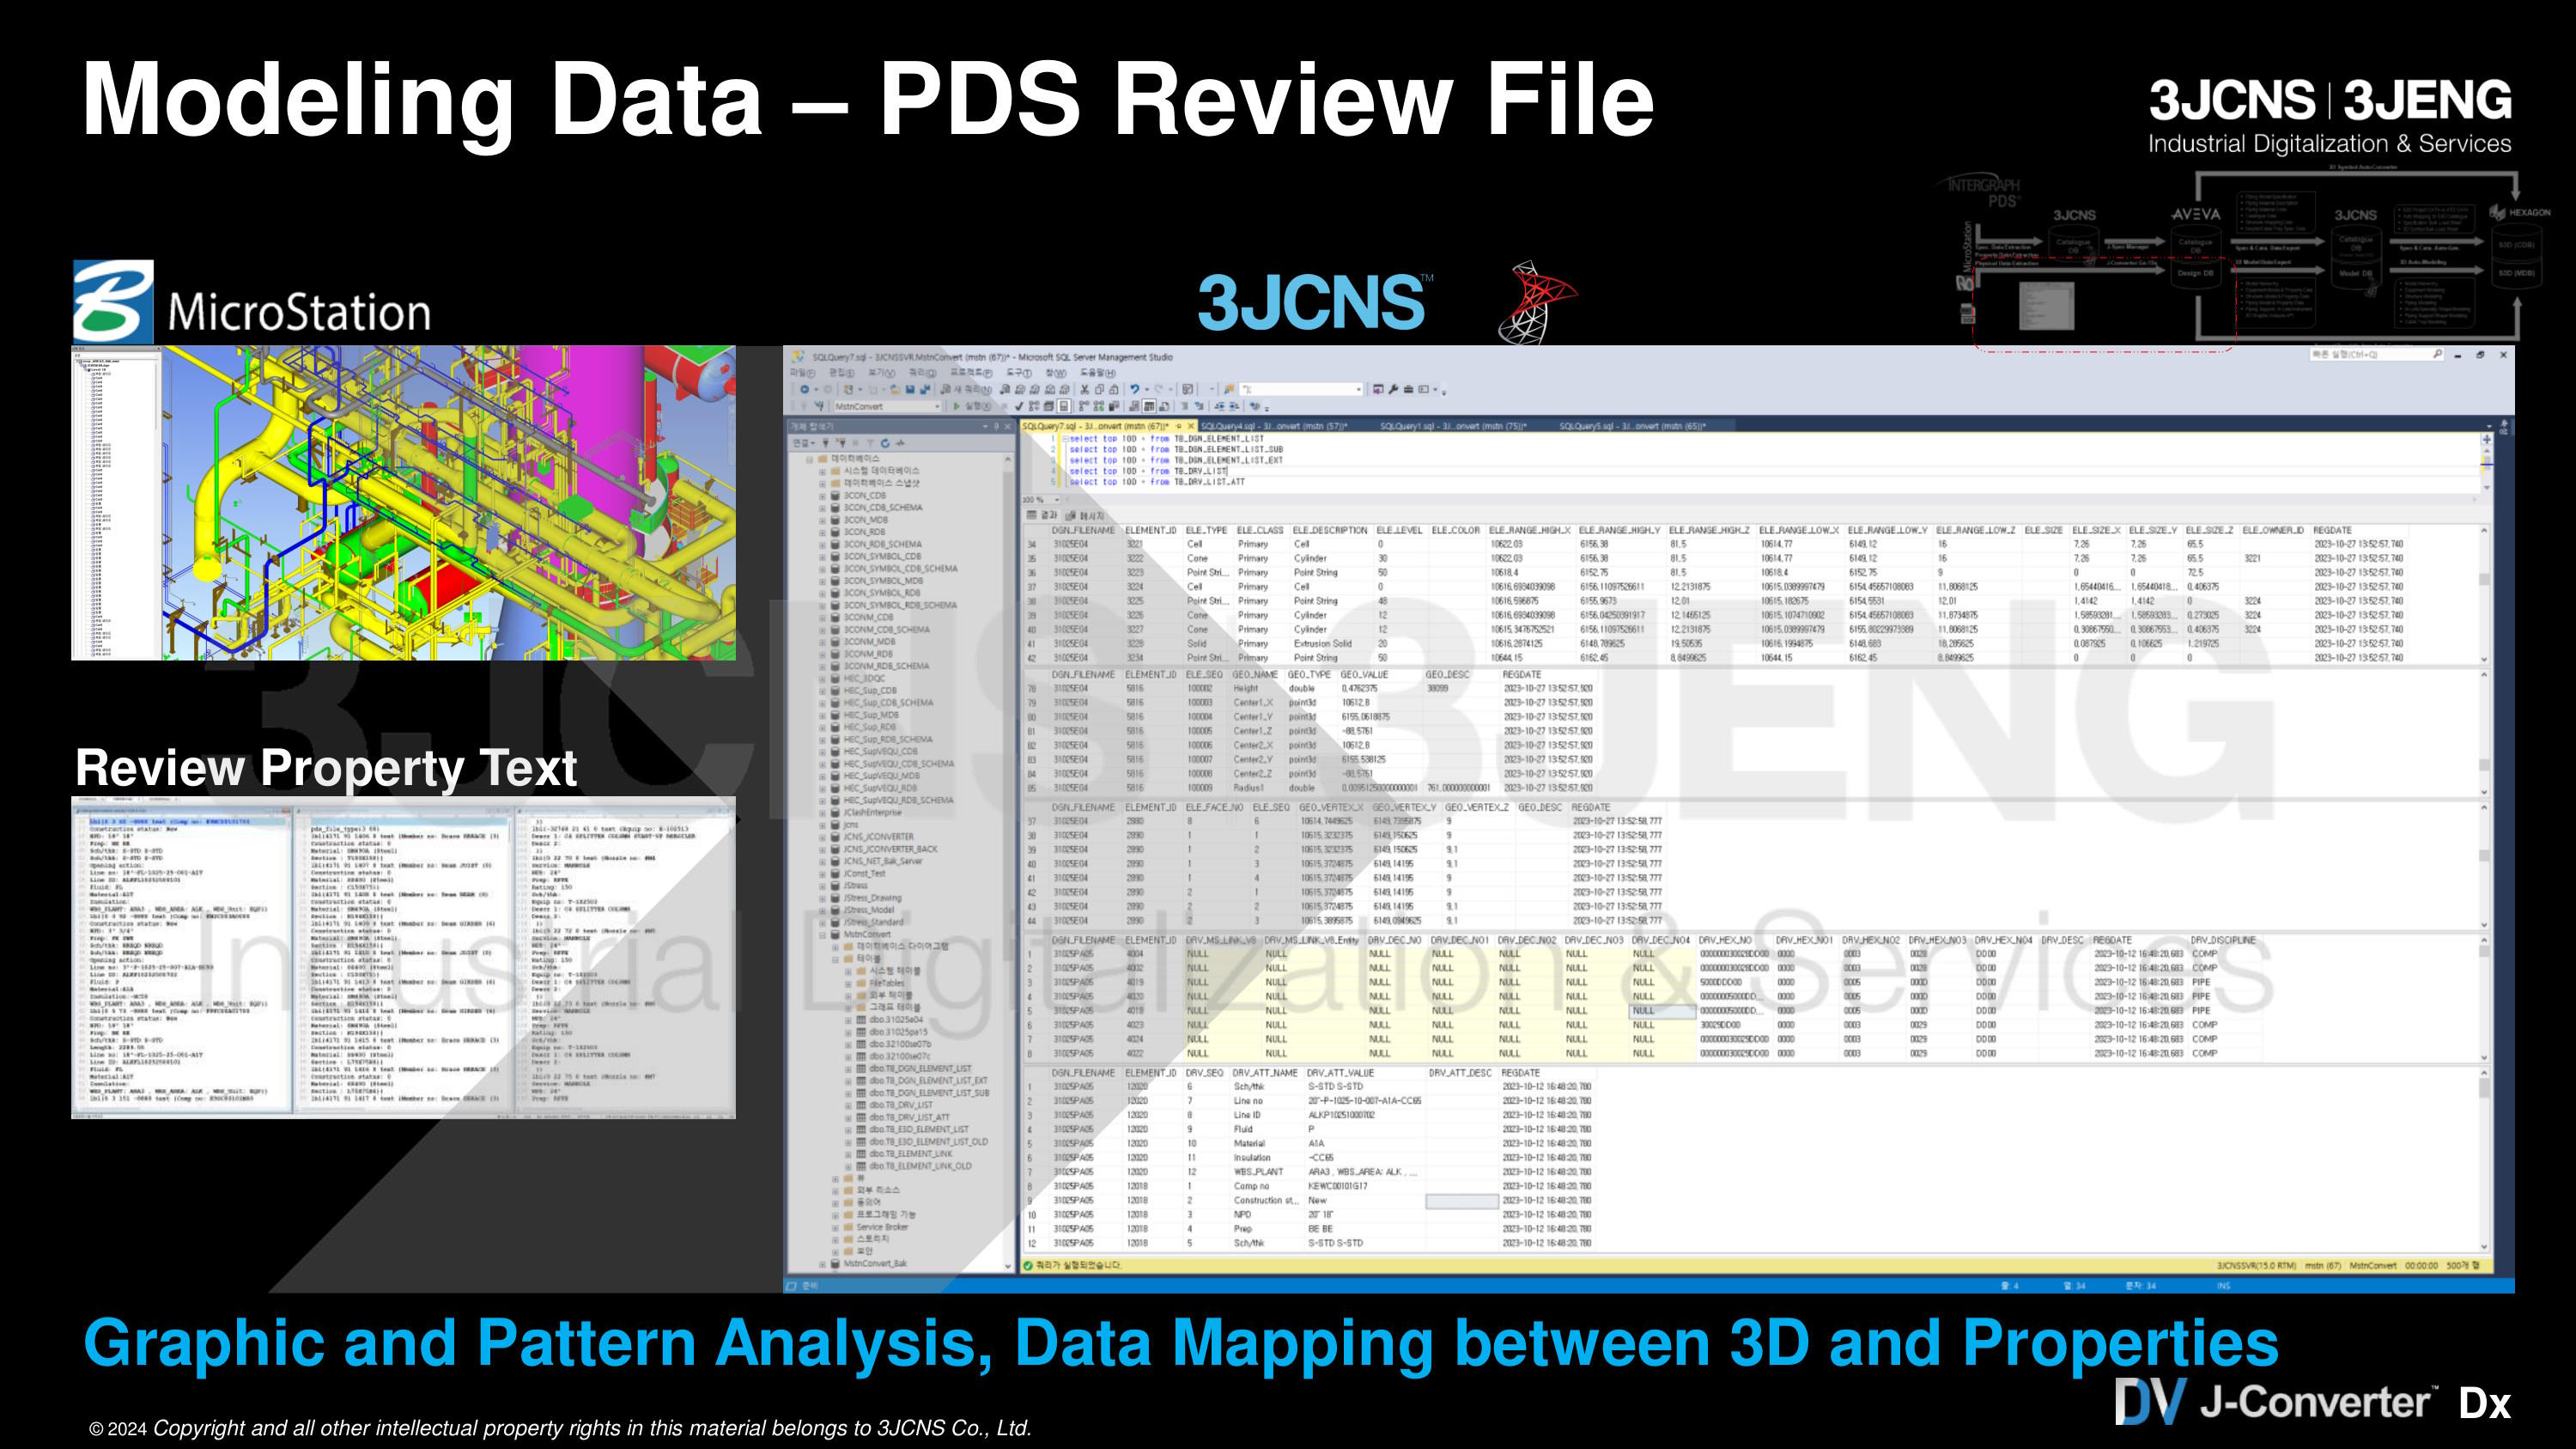Click the Connect Object Explorer plug icon
This screenshot has width=2576, height=1449.
[826, 443]
